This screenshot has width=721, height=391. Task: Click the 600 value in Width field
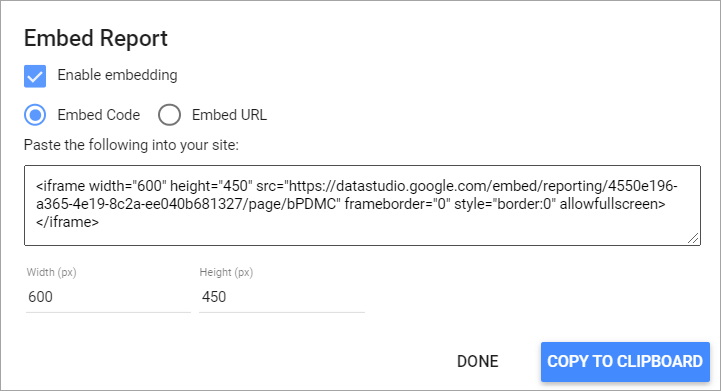click(x=40, y=297)
